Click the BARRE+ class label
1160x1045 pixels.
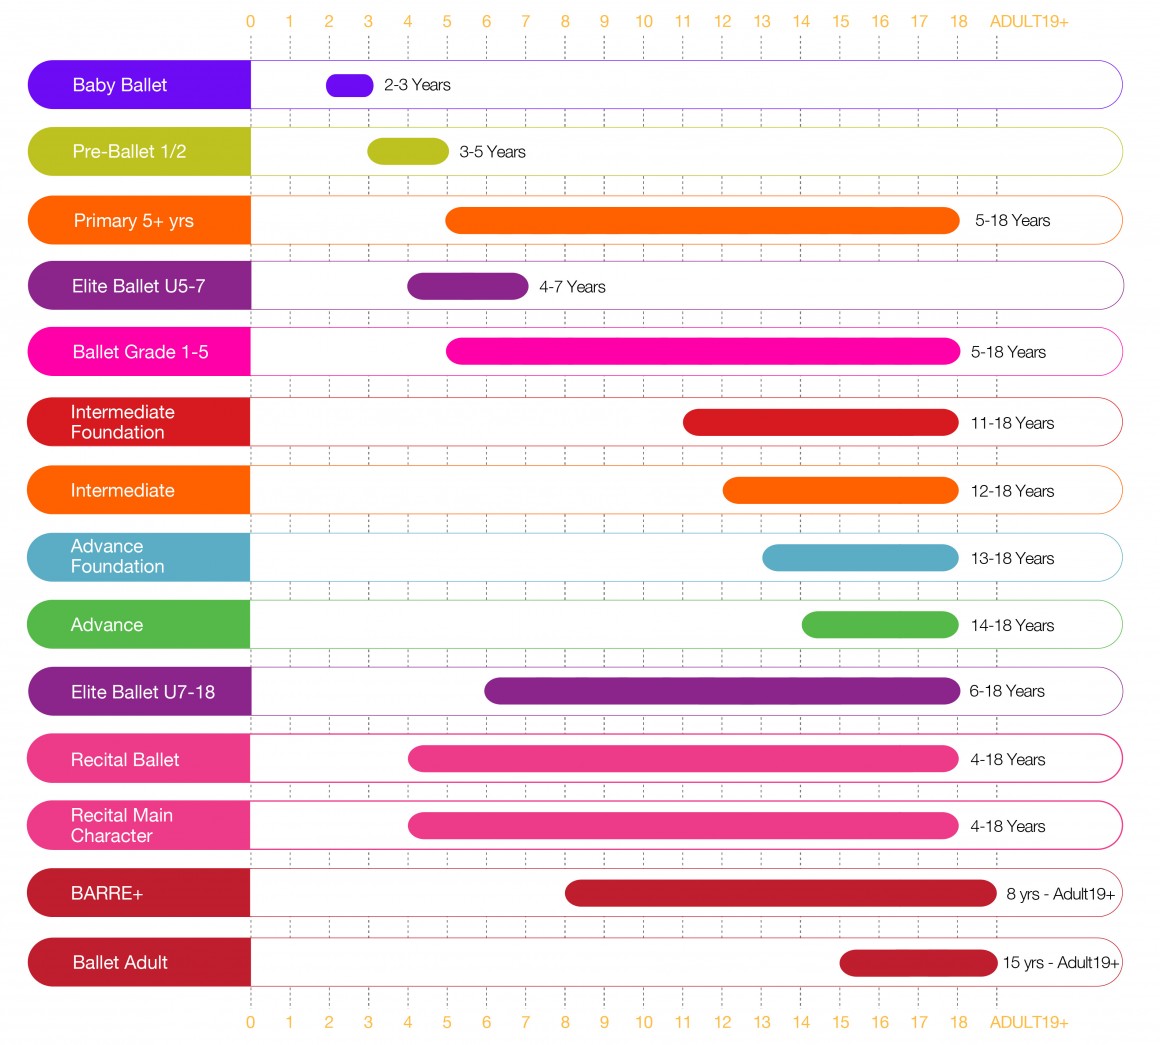[107, 894]
